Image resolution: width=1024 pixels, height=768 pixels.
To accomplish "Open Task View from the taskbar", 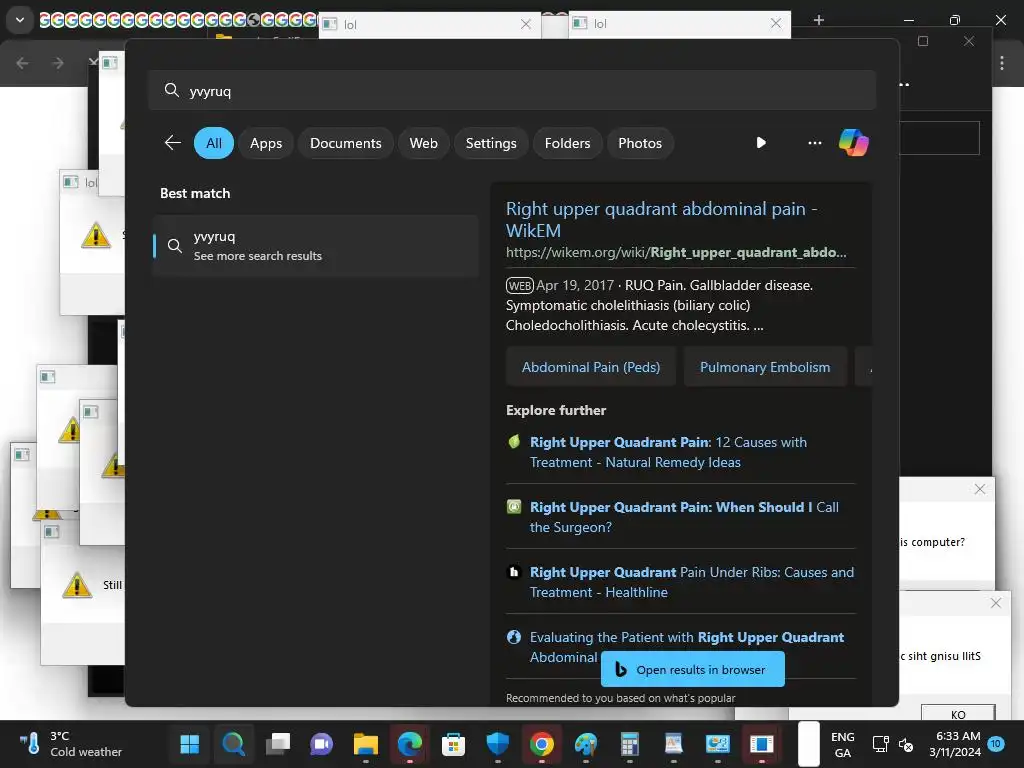I will click(x=278, y=744).
